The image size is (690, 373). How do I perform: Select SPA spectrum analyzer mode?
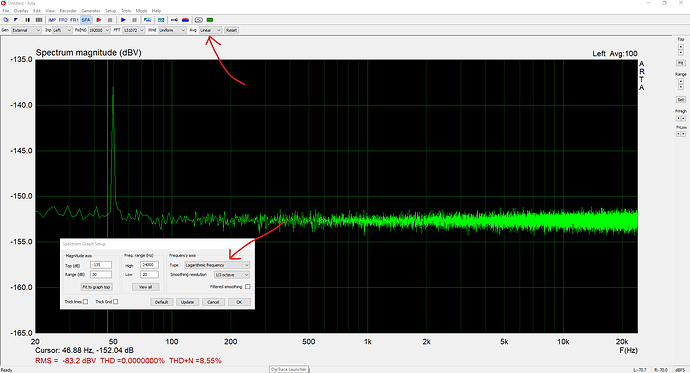coord(86,20)
